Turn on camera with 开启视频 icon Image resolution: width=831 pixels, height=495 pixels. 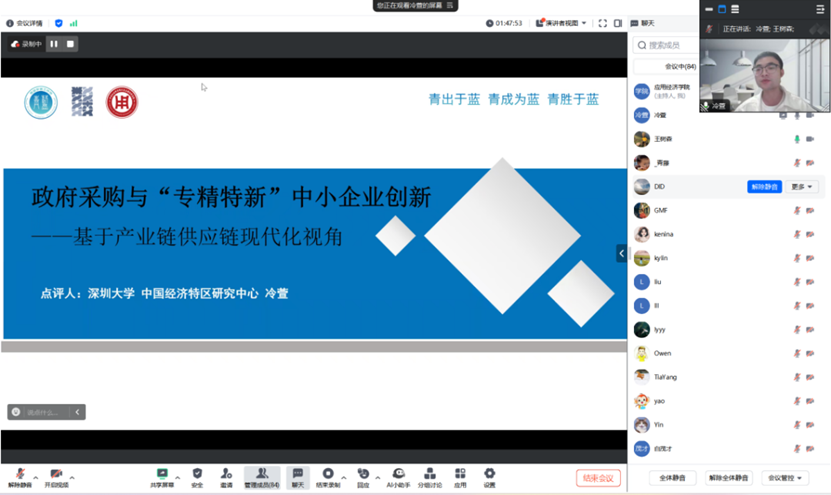pos(56,477)
